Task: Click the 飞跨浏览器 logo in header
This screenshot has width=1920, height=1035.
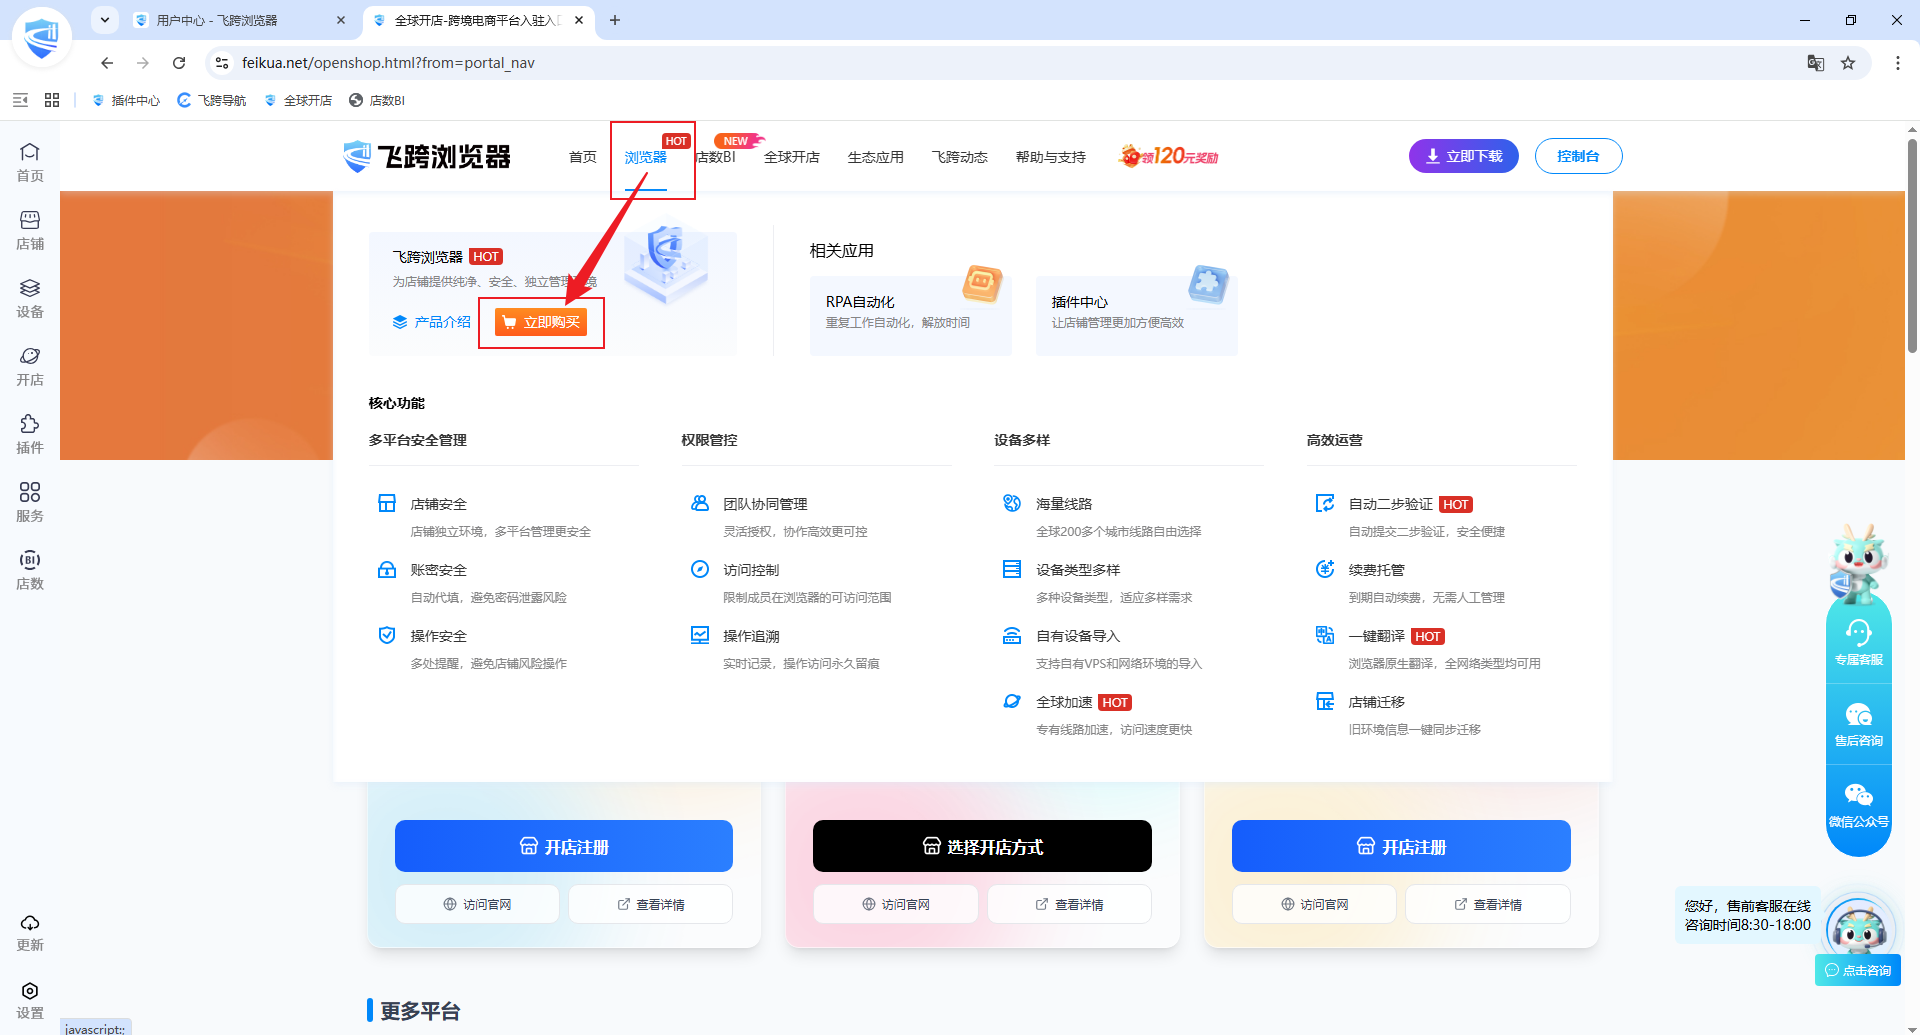Action: tap(427, 156)
